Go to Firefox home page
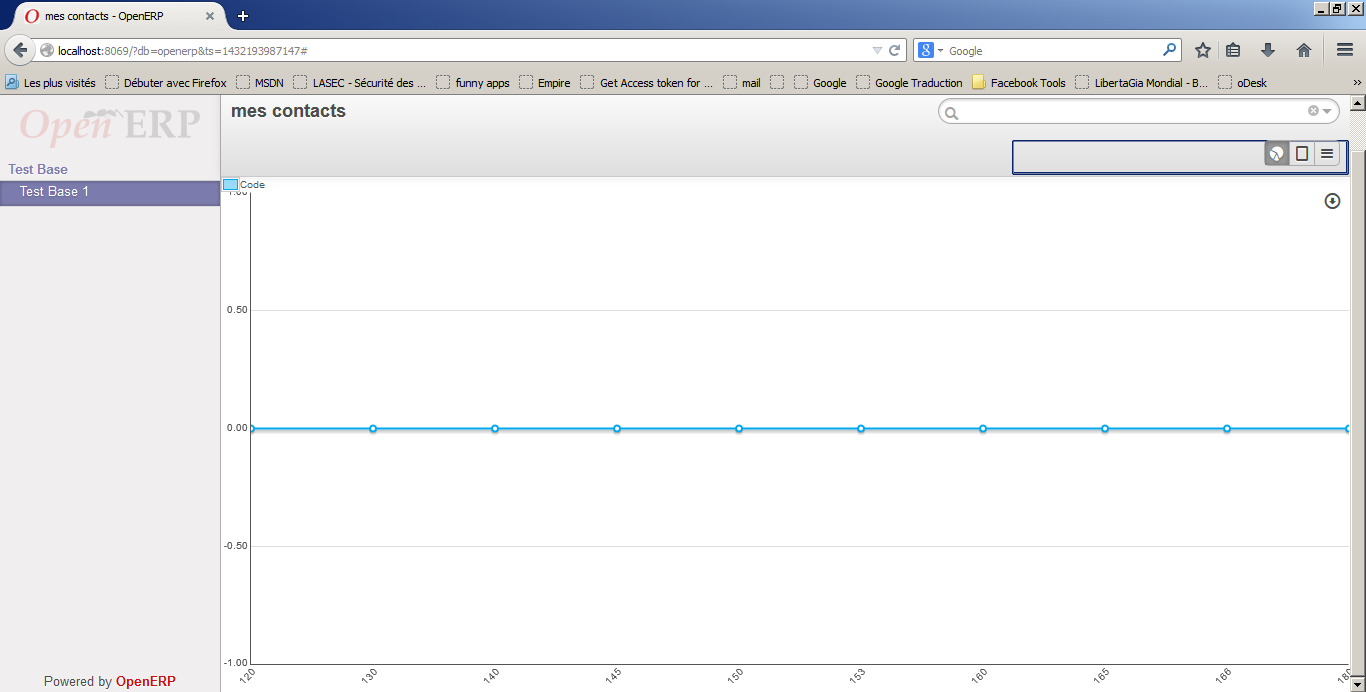The image size is (1366, 692). click(x=1304, y=50)
